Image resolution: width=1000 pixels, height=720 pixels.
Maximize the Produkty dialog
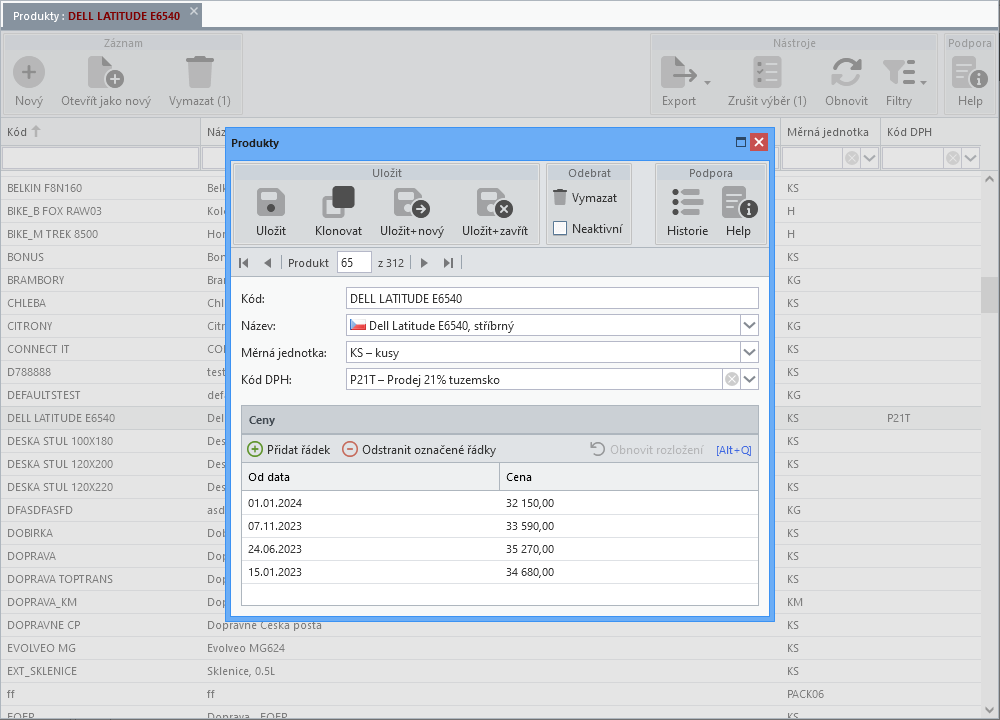click(740, 142)
